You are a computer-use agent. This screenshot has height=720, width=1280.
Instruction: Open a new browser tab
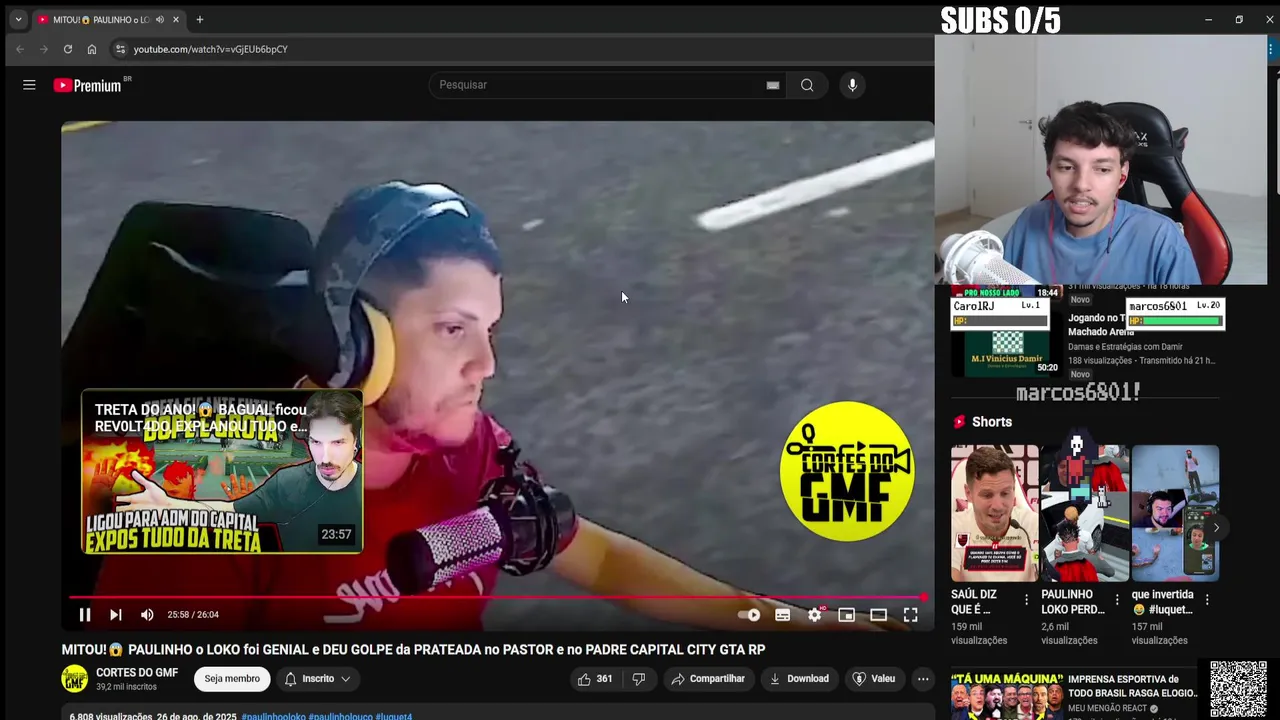pos(200,19)
